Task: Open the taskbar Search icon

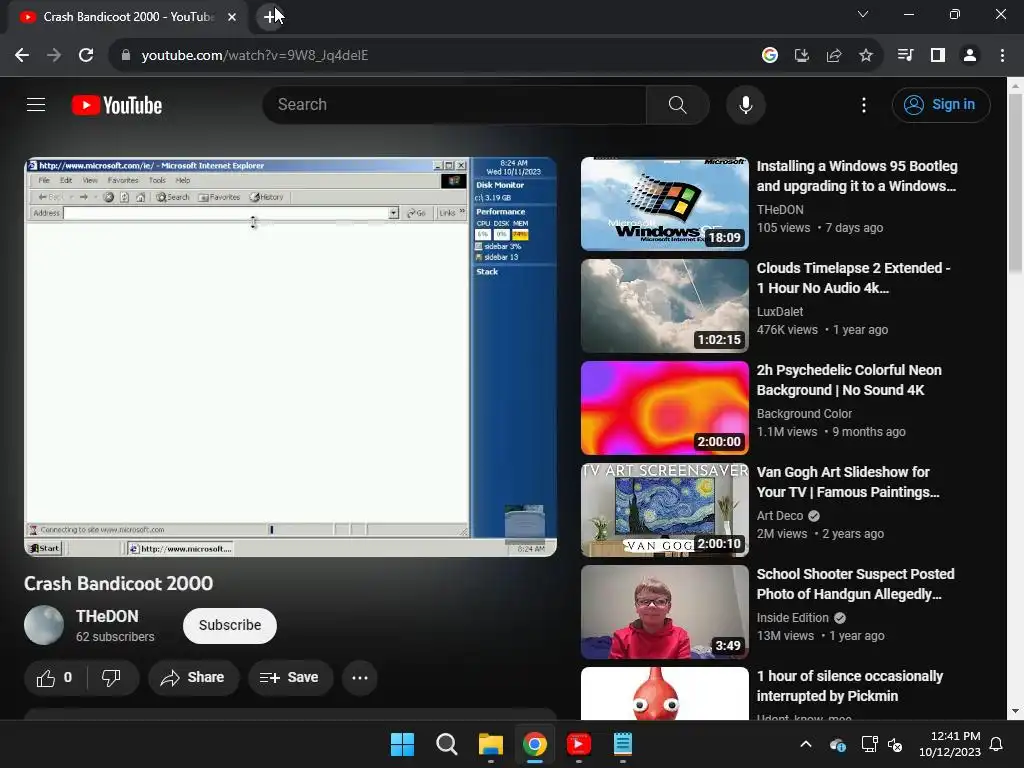Action: pos(447,744)
